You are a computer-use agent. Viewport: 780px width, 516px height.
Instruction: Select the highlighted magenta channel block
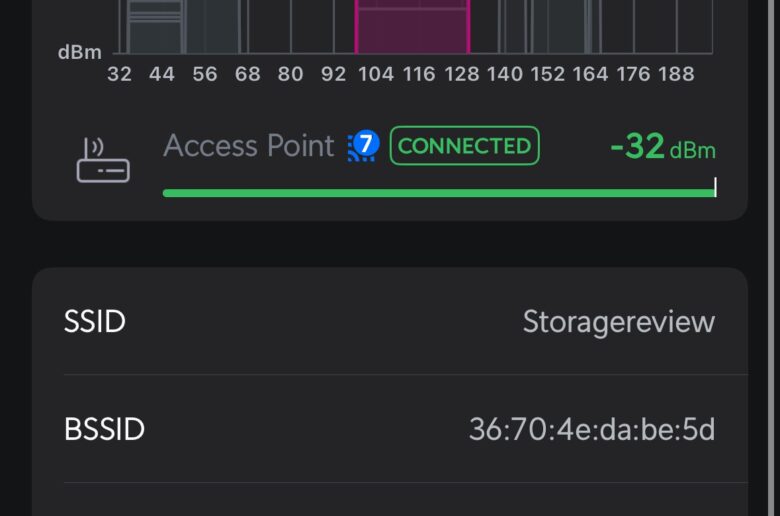[412, 26]
